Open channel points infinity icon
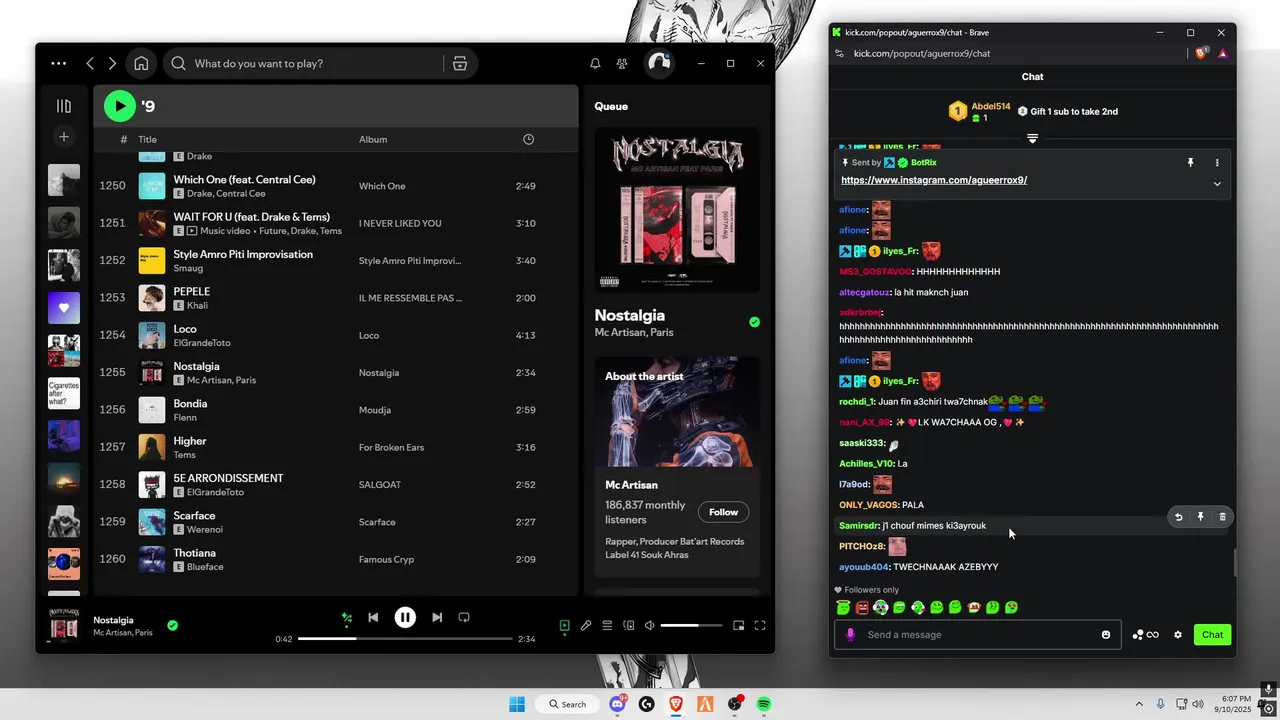Screen dimensions: 1280x720 [x=1146, y=634]
